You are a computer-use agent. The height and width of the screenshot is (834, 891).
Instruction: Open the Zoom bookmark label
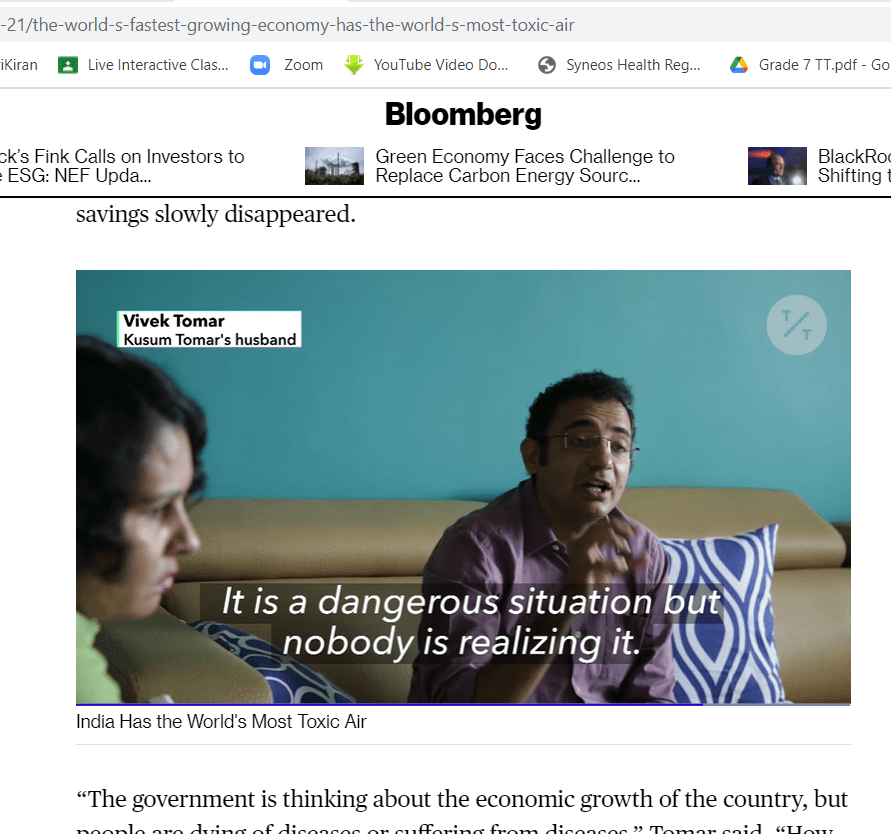point(303,65)
